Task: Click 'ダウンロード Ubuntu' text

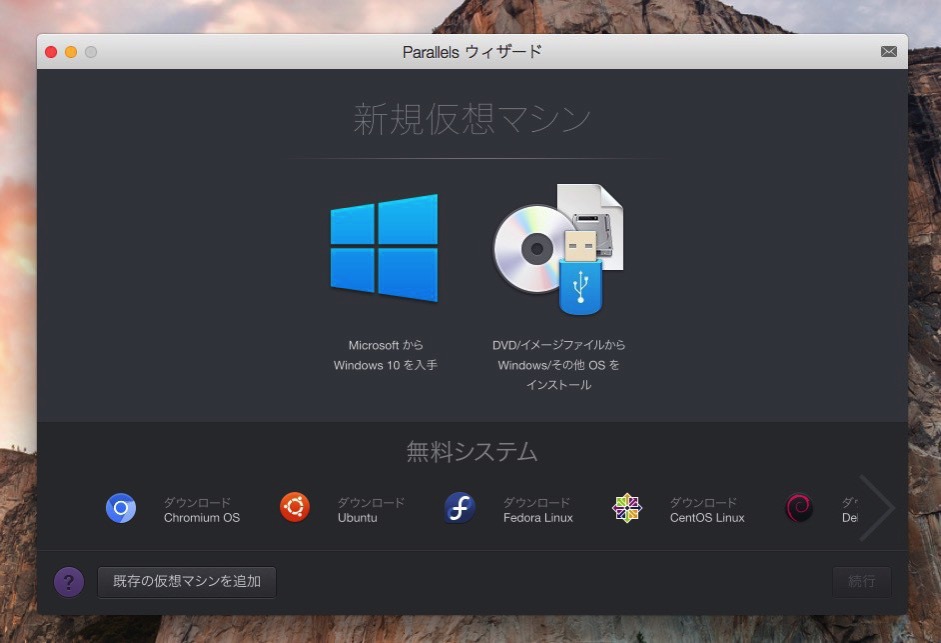Action: [x=371, y=510]
